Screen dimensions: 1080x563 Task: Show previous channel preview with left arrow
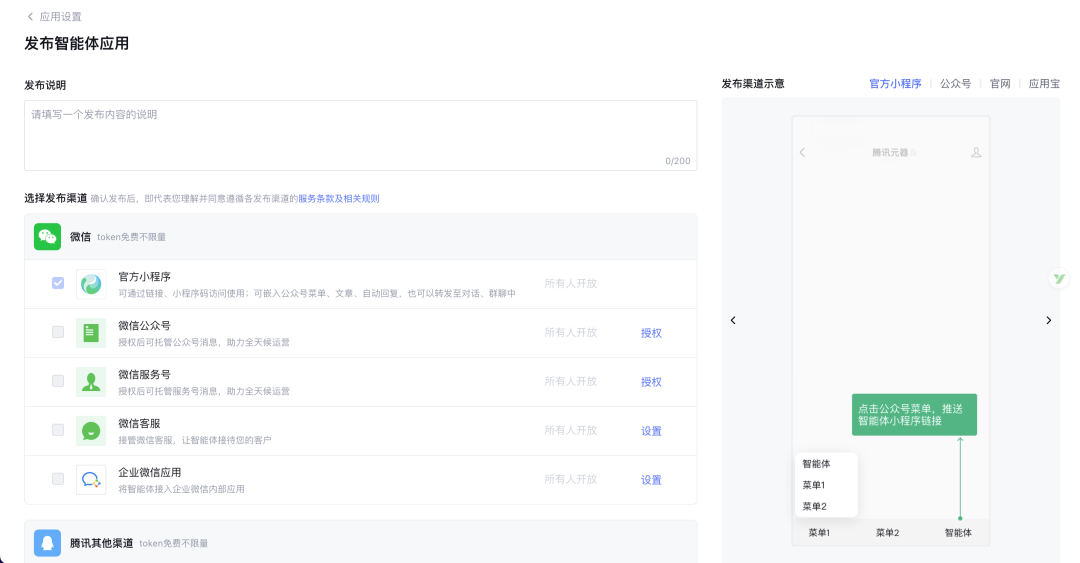coord(733,320)
